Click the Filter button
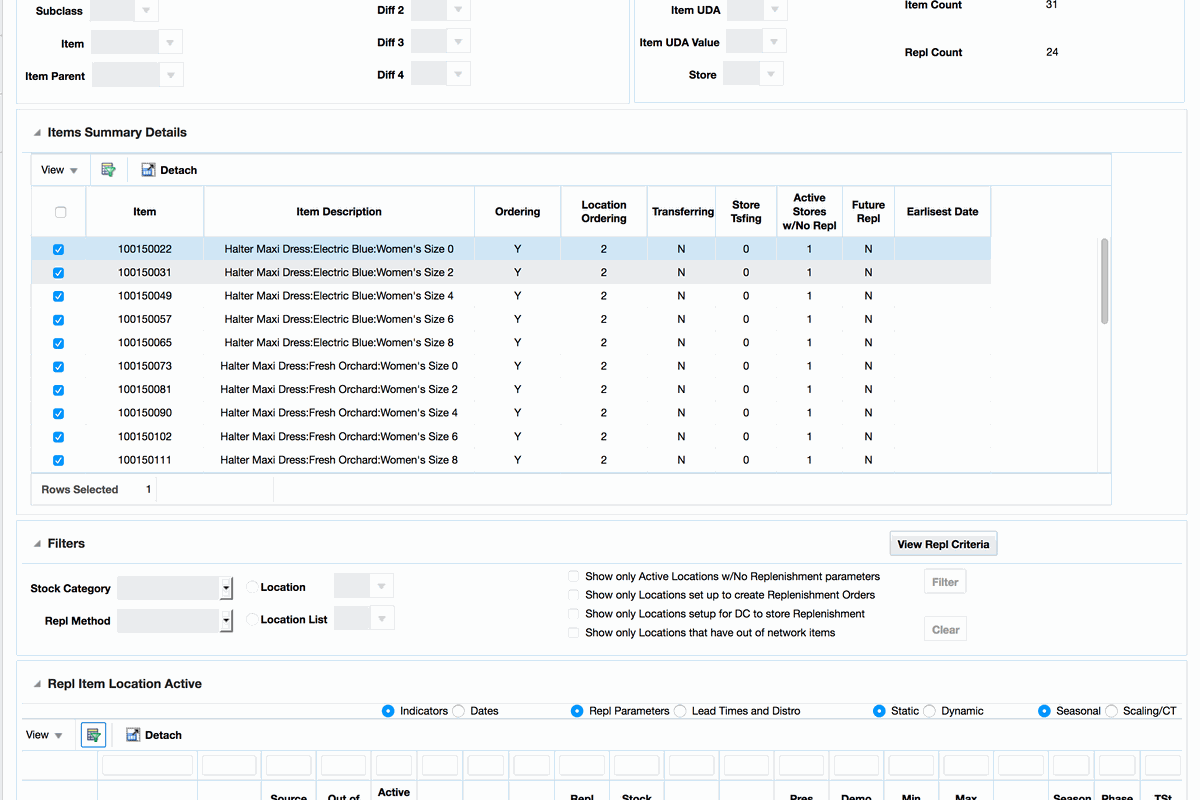 tap(945, 582)
